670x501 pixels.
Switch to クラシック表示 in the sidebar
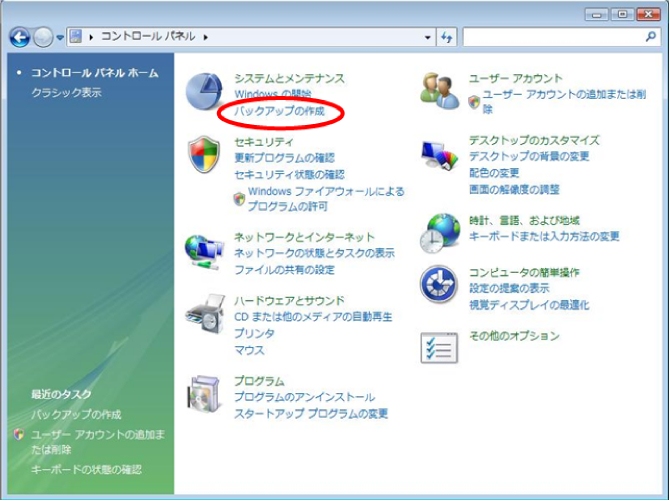click(66, 92)
